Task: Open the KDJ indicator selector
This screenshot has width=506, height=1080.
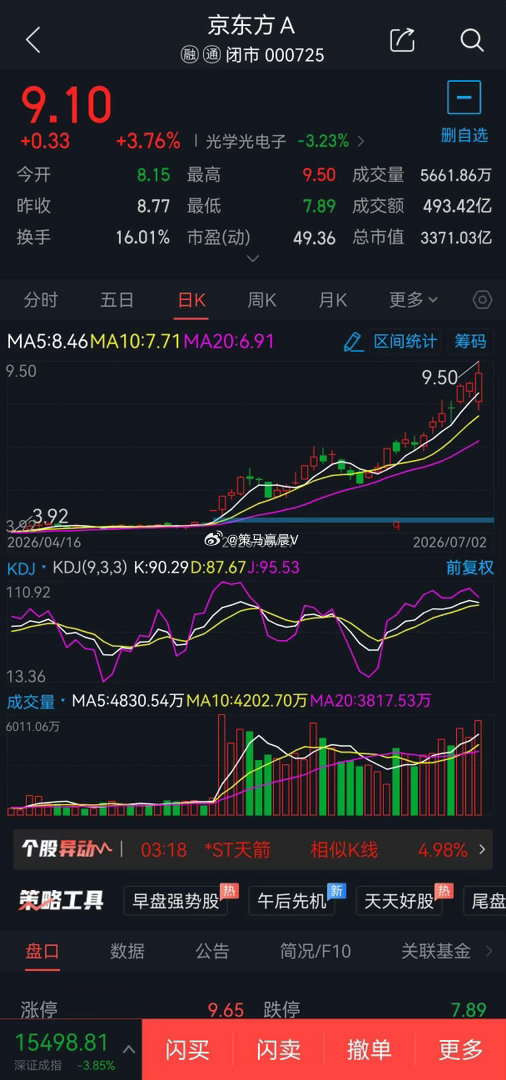Action: pyautogui.click(x=28, y=568)
